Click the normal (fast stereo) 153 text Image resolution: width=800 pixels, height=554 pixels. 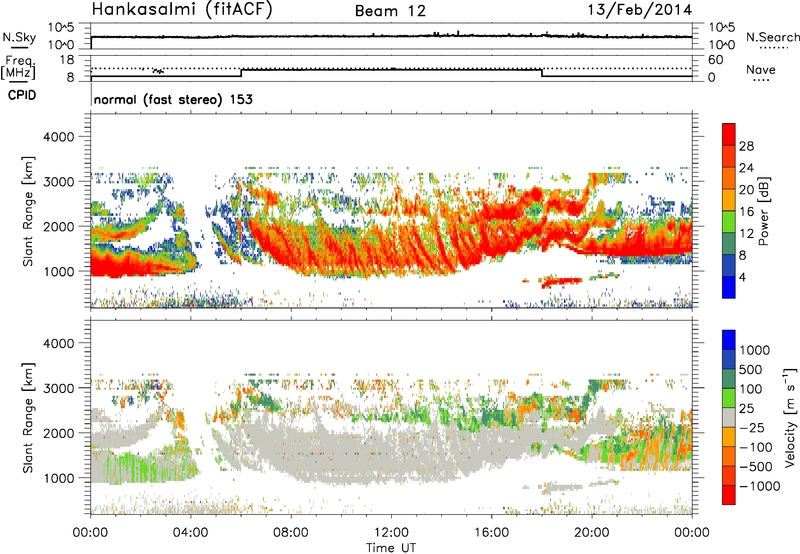173,99
